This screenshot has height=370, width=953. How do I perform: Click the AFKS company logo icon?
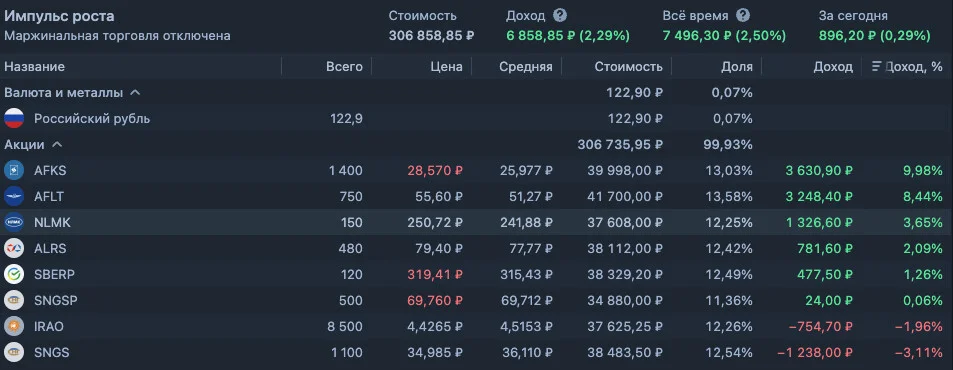click(x=14, y=171)
